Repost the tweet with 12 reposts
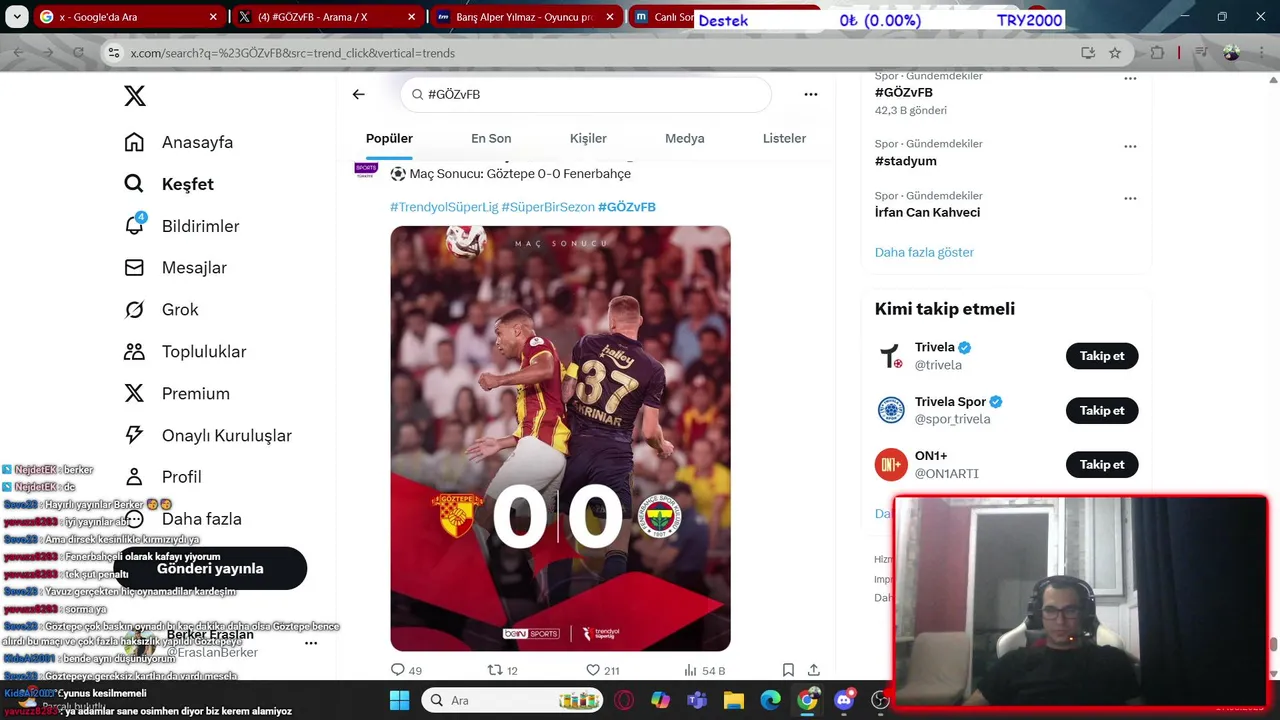This screenshot has width=1280, height=720. (x=502, y=670)
